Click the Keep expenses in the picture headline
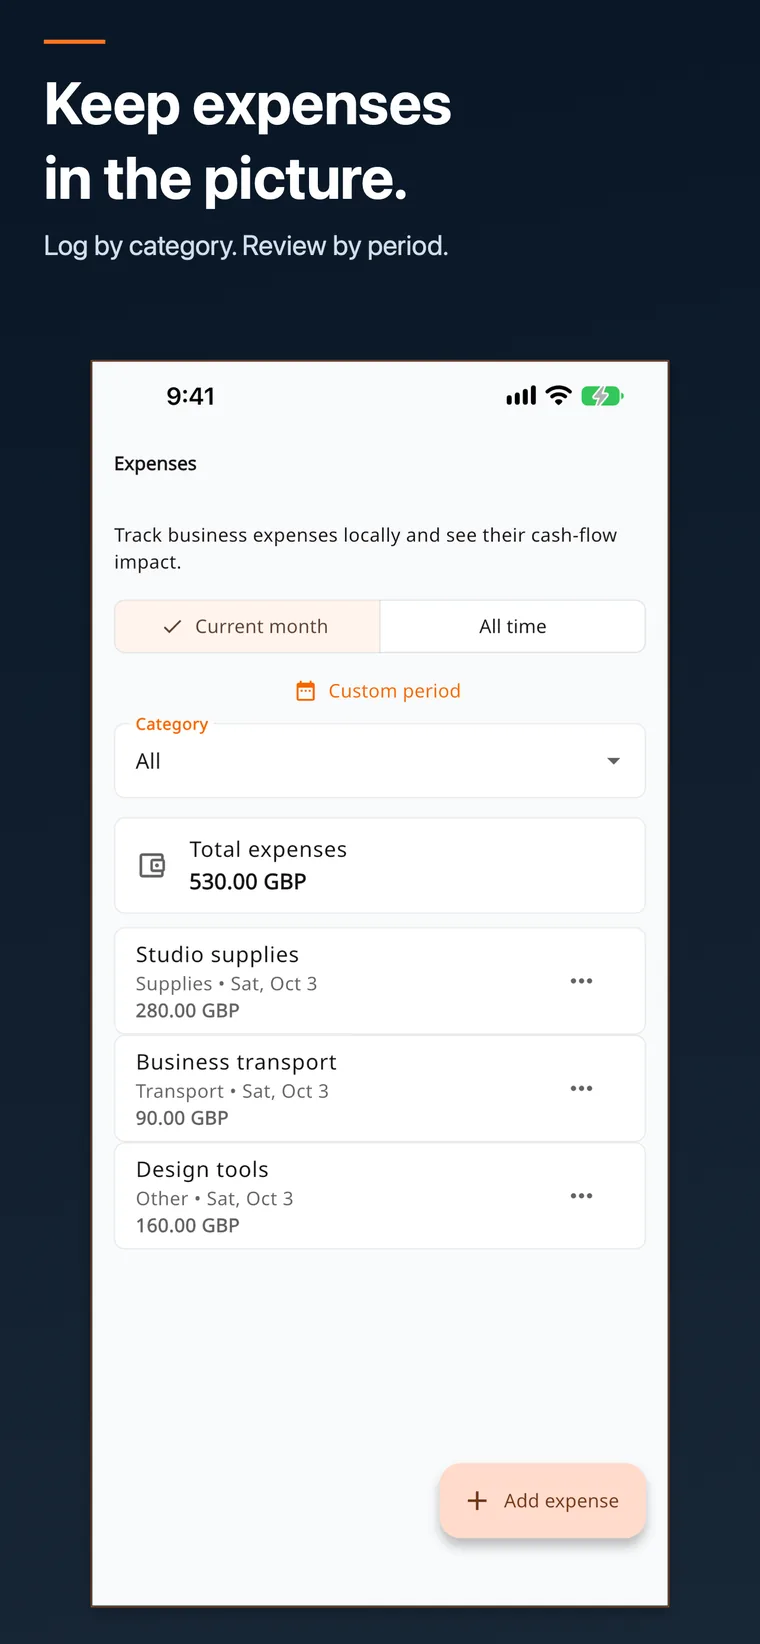This screenshot has height=1644, width=760. pyautogui.click(x=247, y=141)
